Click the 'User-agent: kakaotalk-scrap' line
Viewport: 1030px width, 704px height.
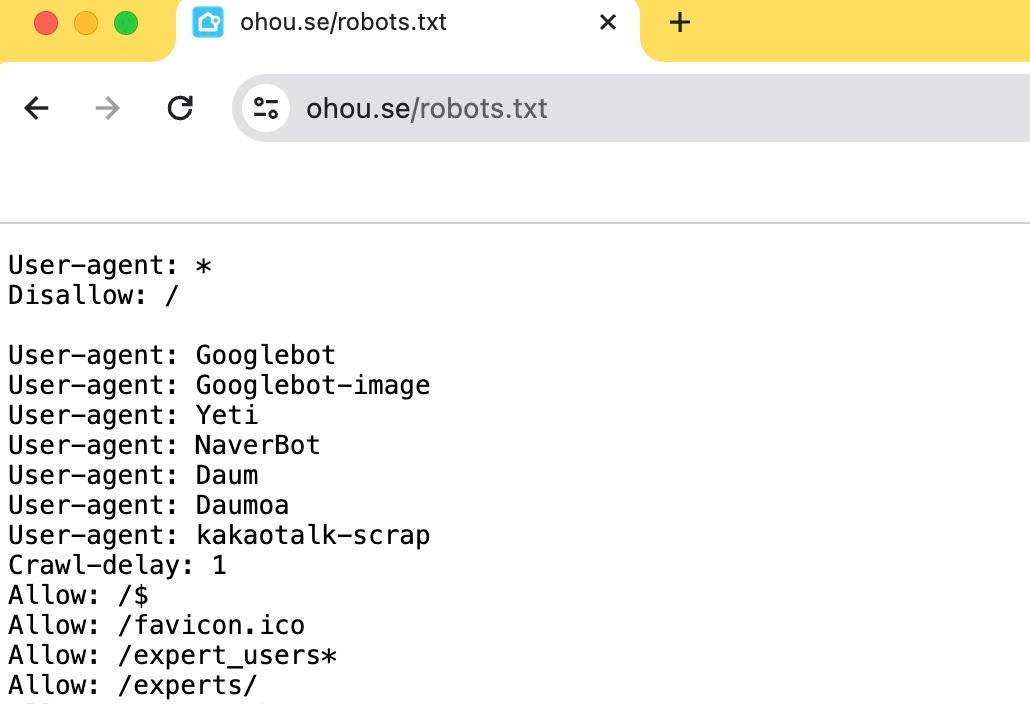point(219,535)
